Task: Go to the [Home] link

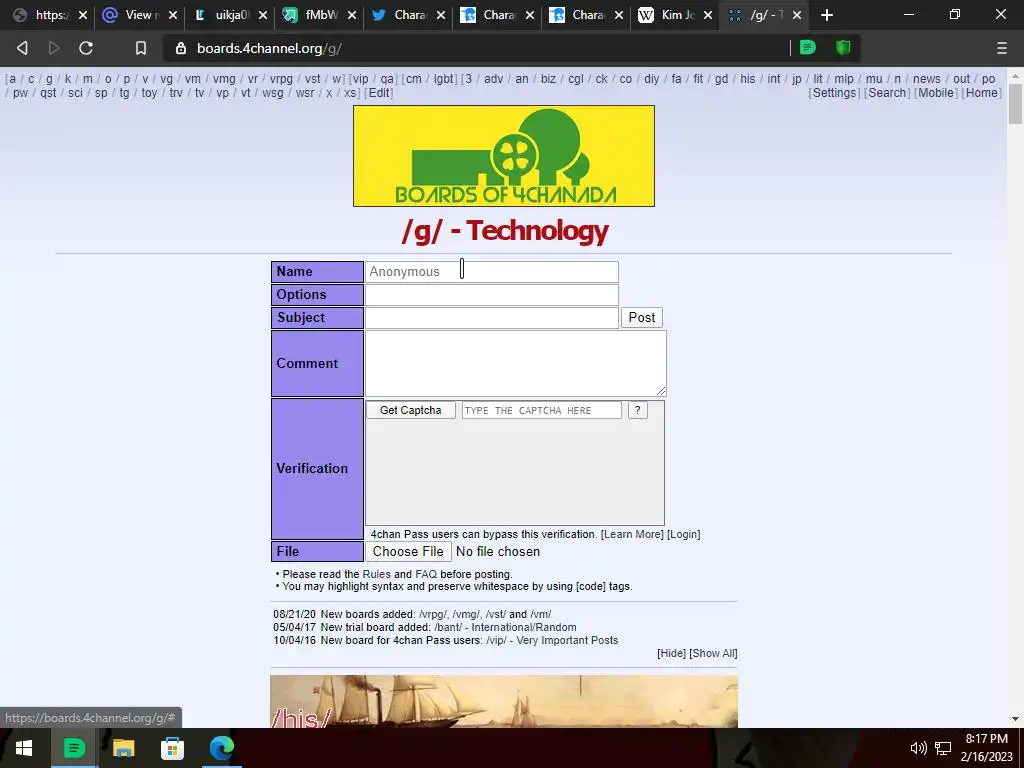Action: point(982,93)
